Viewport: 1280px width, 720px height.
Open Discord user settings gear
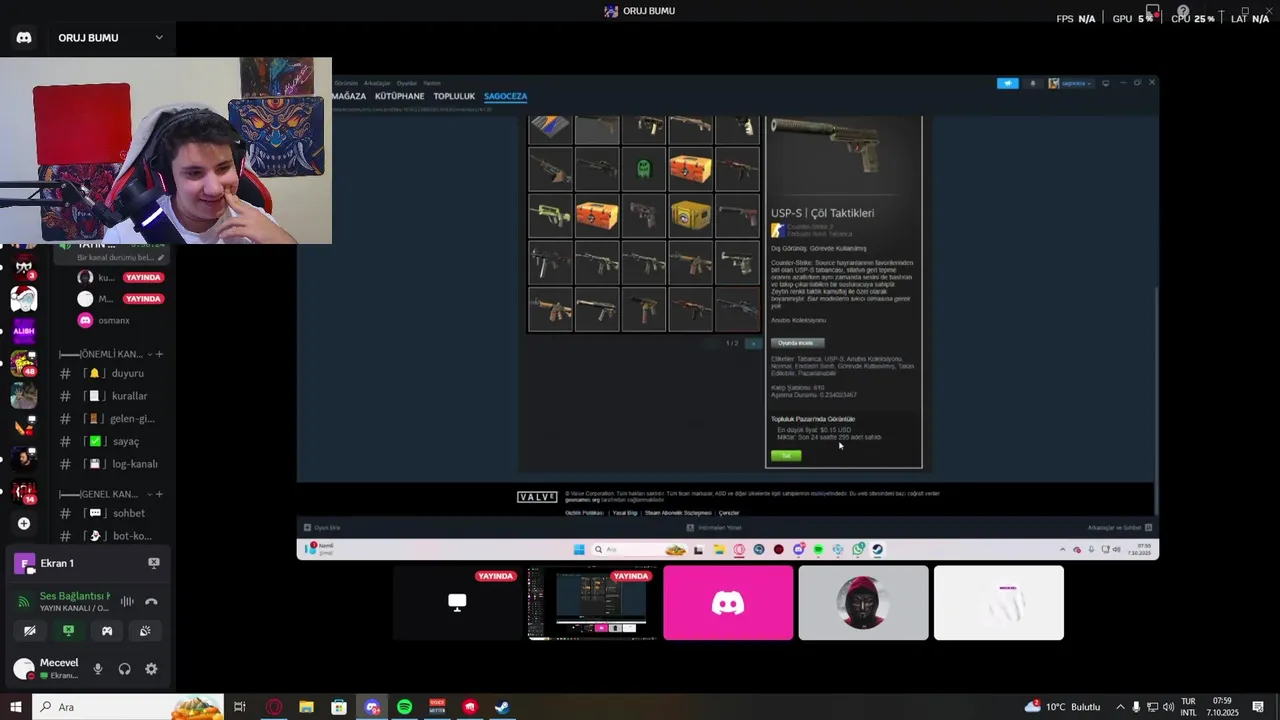151,669
